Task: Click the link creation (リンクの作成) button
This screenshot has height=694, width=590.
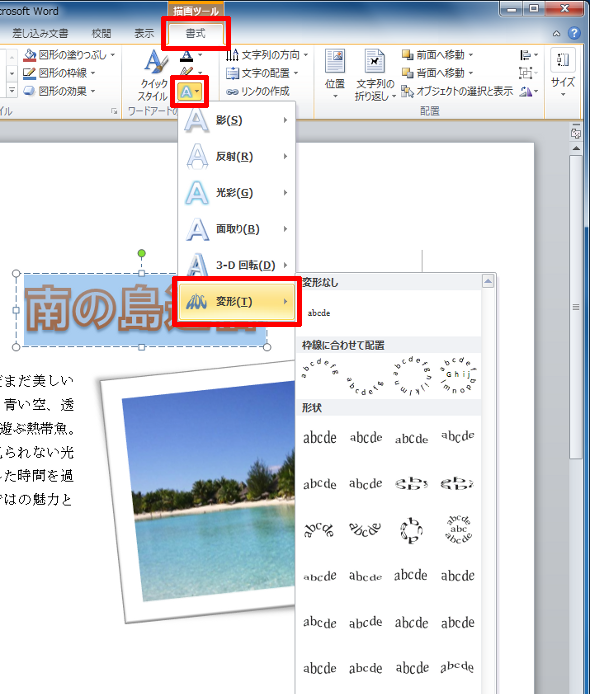Action: (x=258, y=91)
